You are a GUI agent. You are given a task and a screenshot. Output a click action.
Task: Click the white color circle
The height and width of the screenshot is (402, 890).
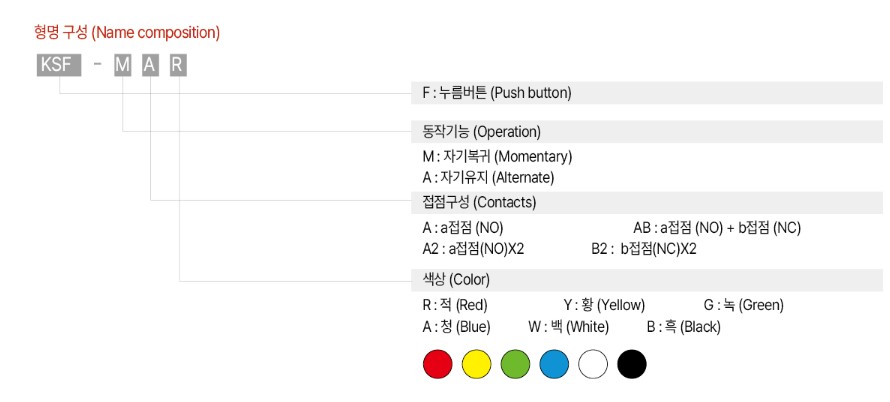coord(593,364)
